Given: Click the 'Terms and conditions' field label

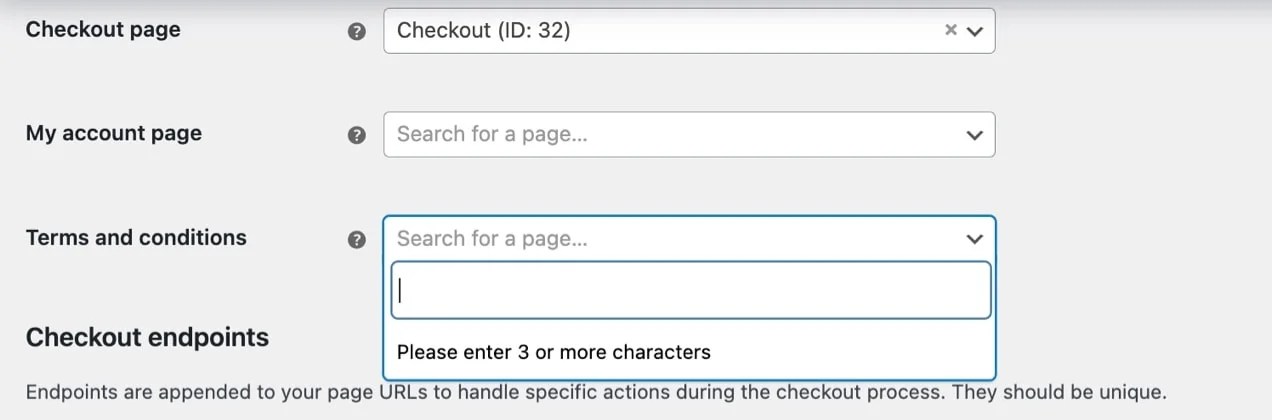Looking at the screenshot, I should 136,237.
